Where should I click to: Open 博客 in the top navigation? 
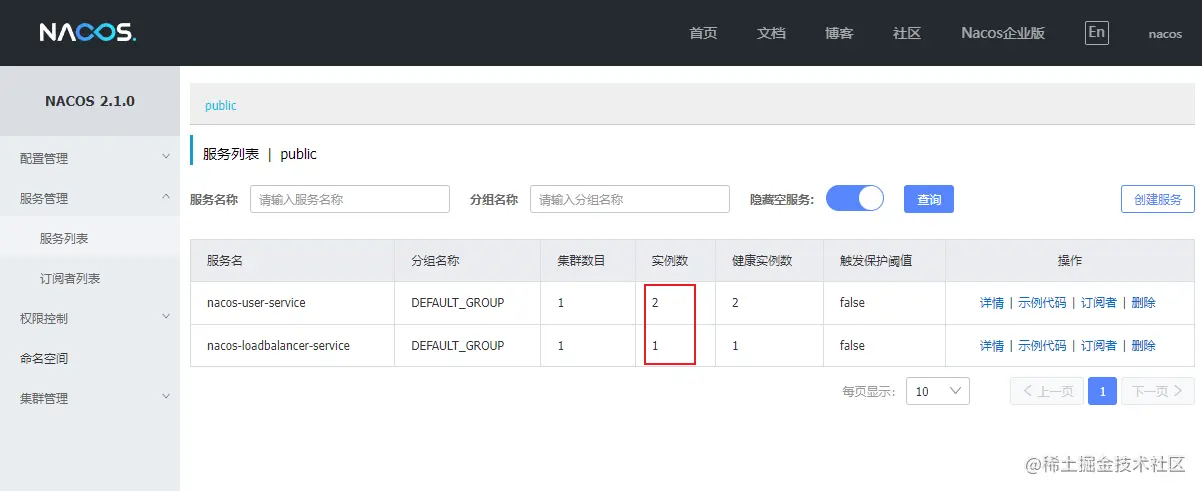(x=839, y=33)
